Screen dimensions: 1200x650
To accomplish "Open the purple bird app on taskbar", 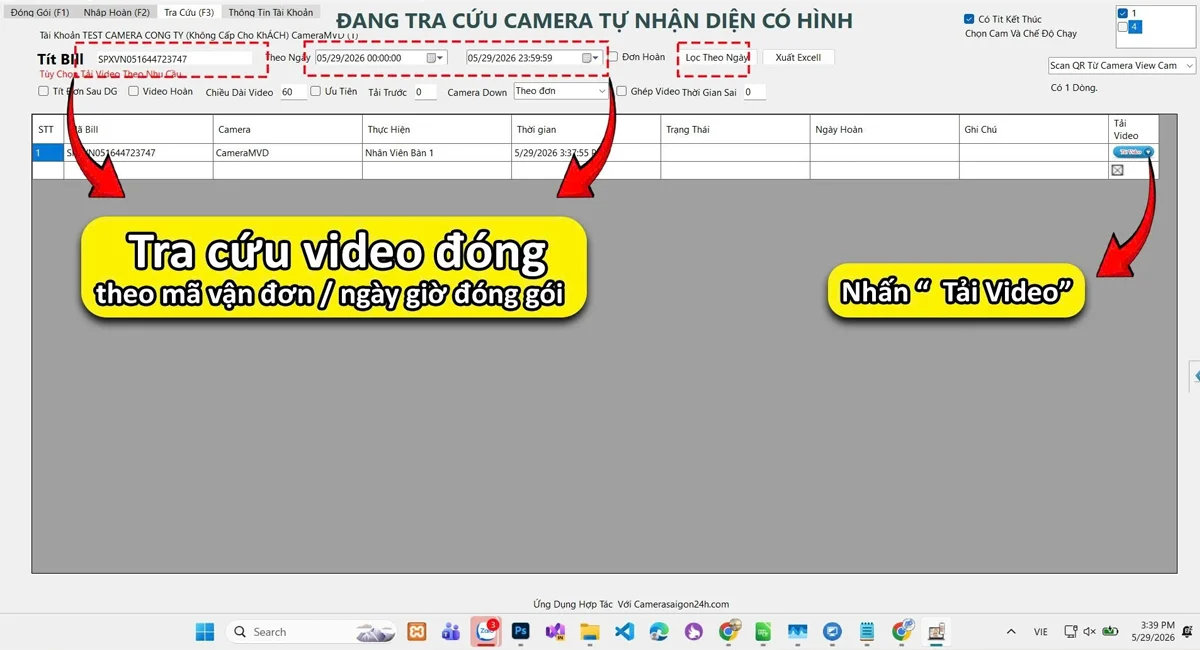I will coord(693,632).
